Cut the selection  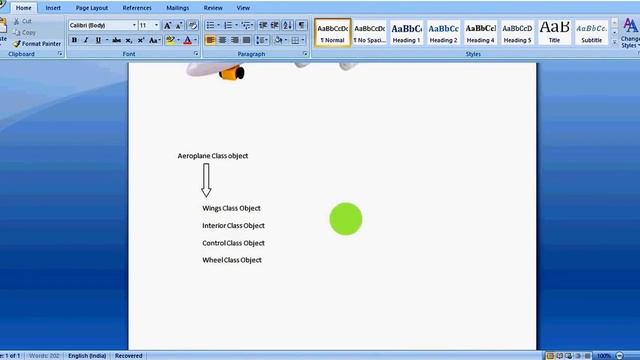click(x=23, y=21)
